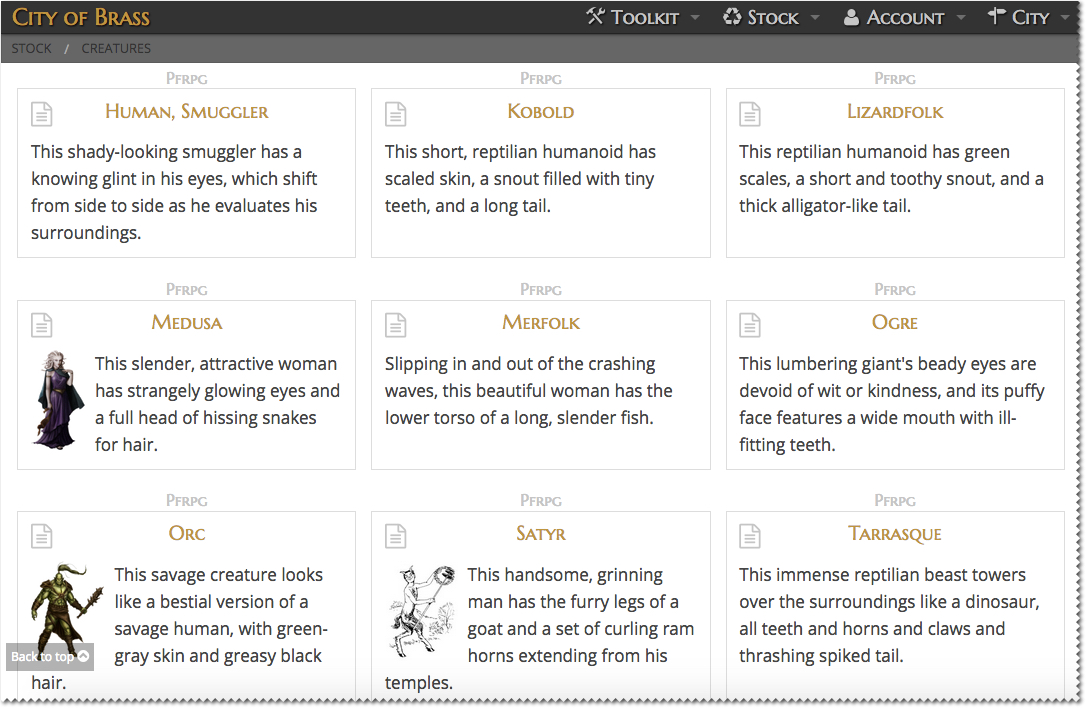This screenshot has height=708, width=1086.
Task: Open the City menu in navbar
Action: point(1028,17)
